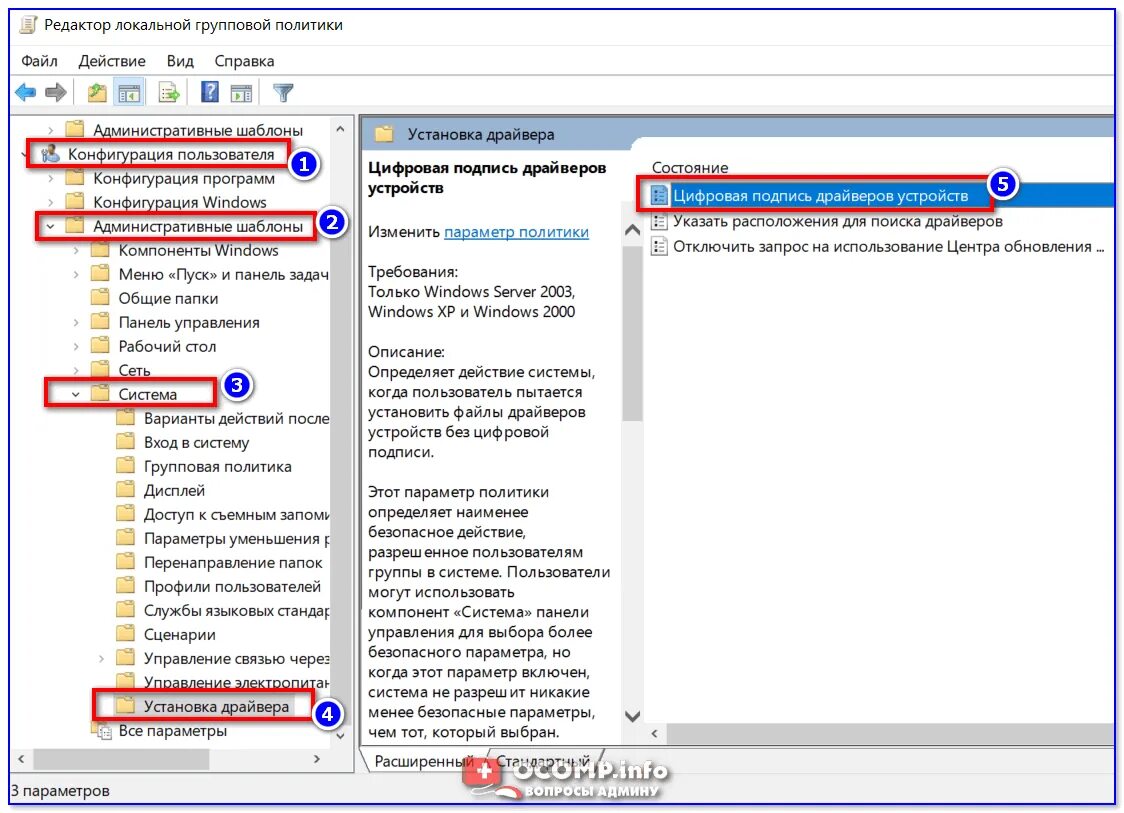
Task: Open Help via blue question mark icon
Action: (210, 92)
